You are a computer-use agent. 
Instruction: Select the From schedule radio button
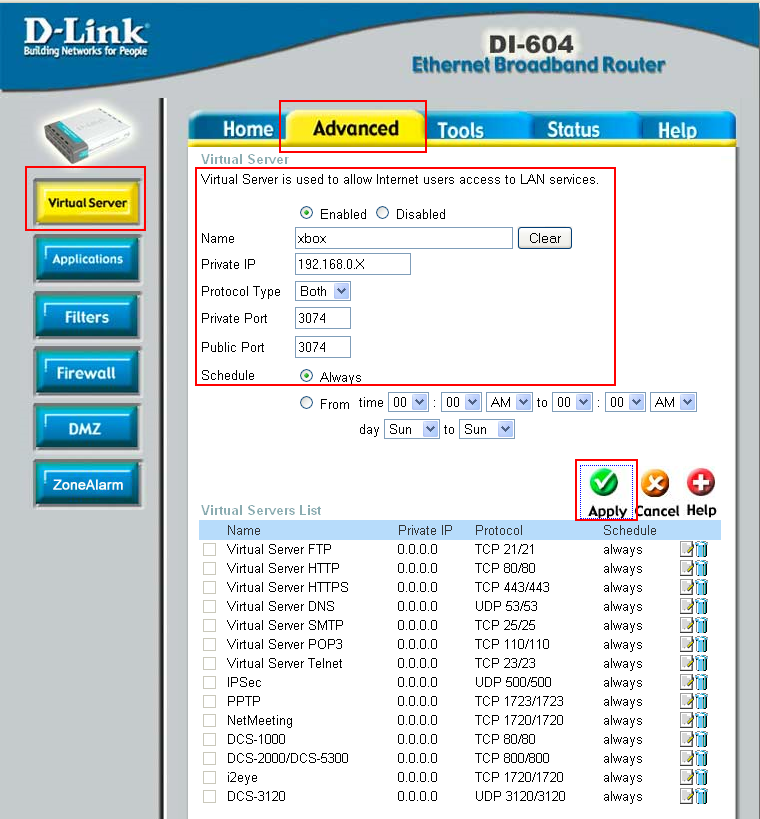(x=307, y=403)
